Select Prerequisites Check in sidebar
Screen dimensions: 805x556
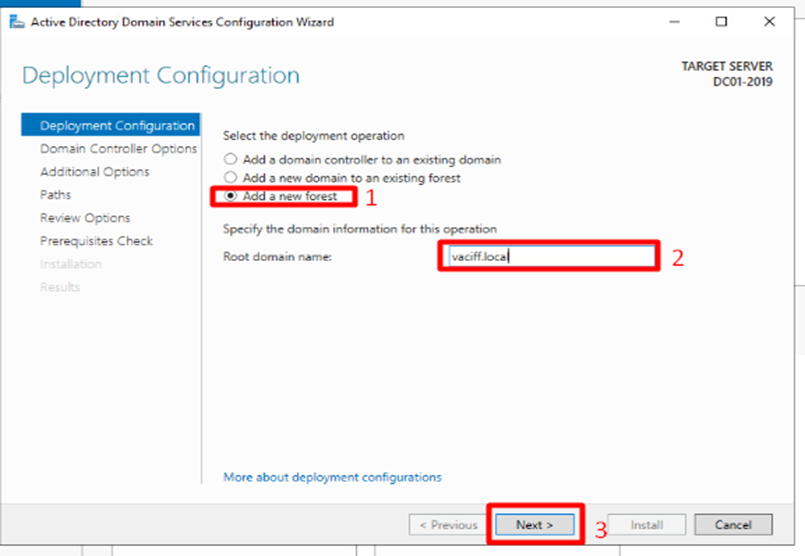click(x=96, y=241)
